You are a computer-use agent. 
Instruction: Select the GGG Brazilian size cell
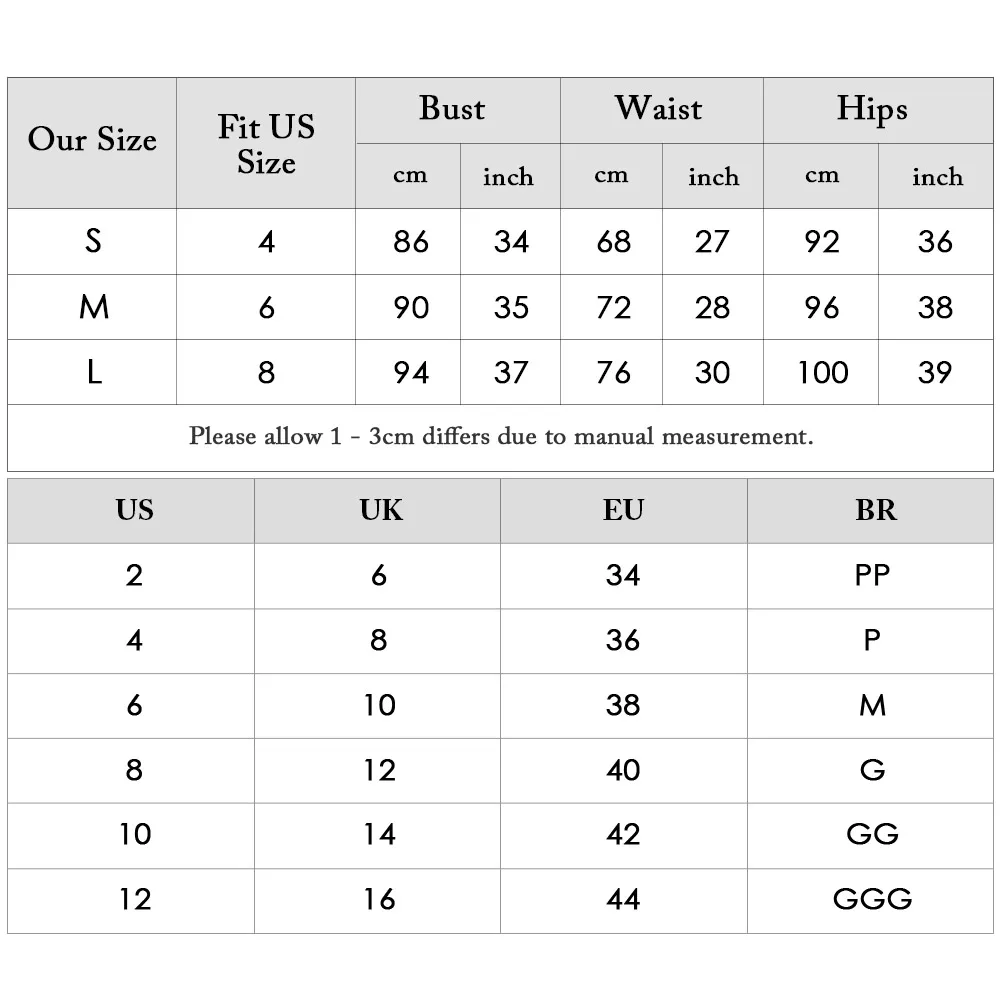[x=871, y=901]
